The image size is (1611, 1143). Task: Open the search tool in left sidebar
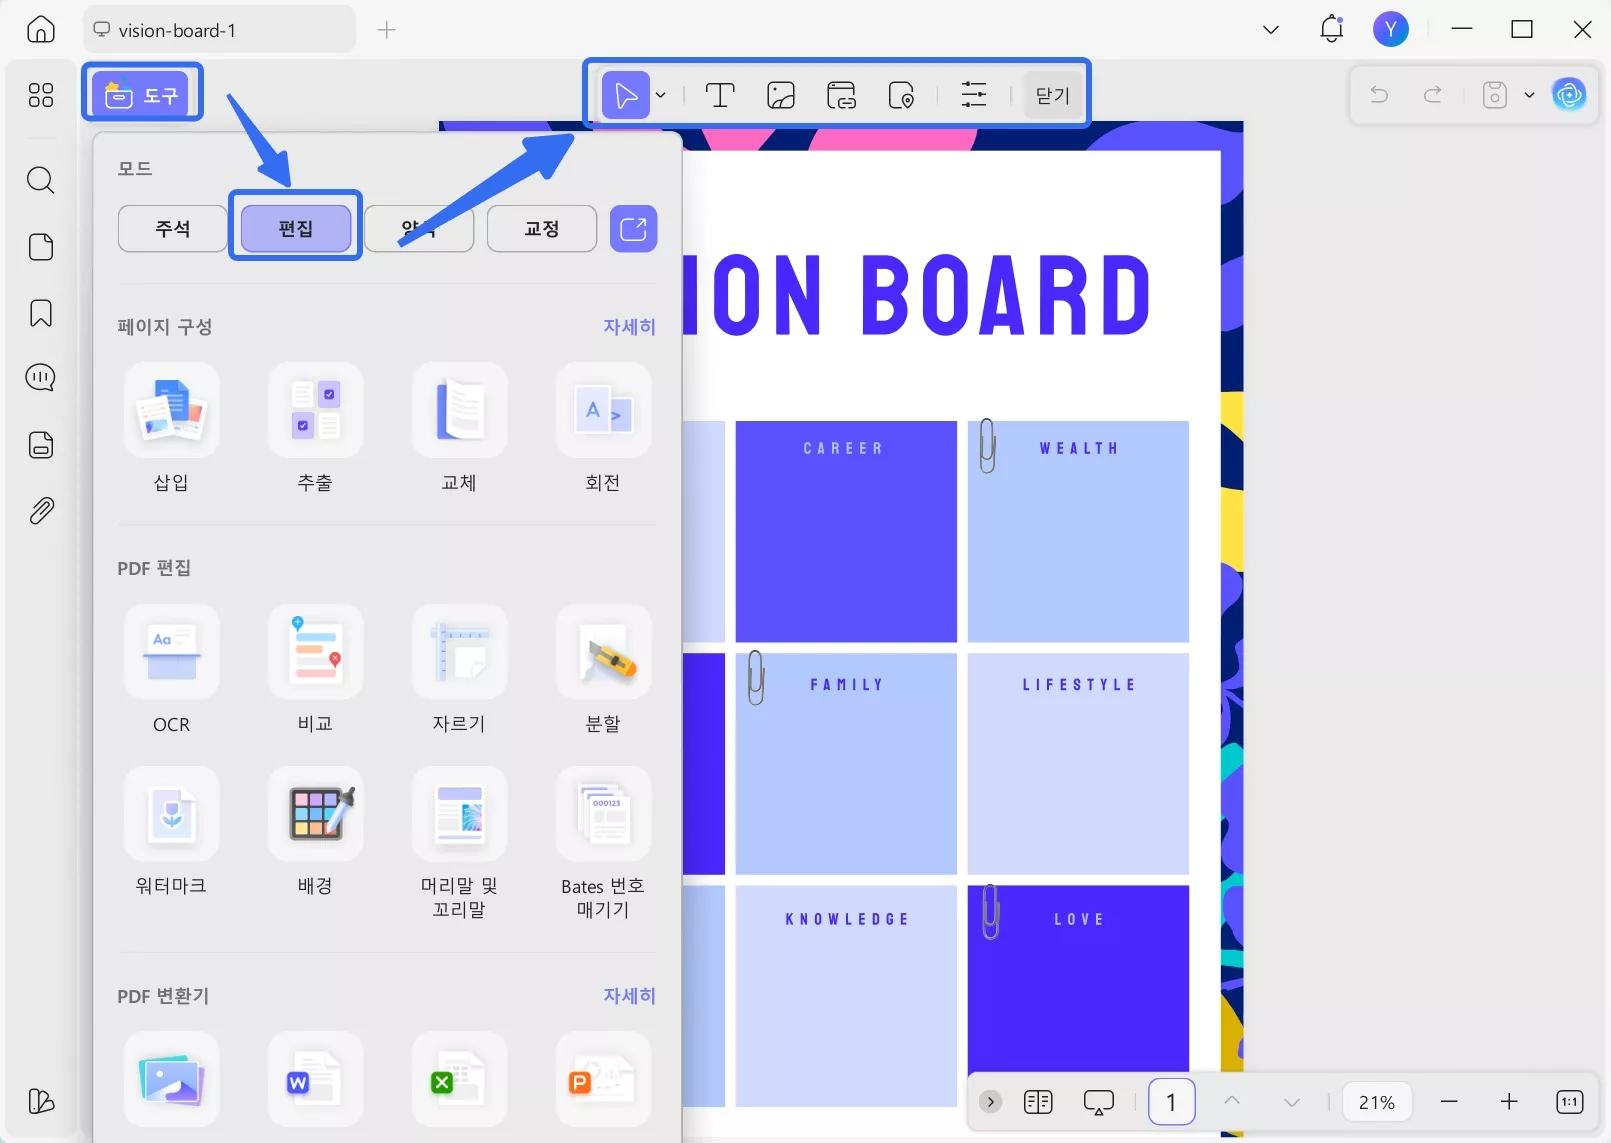[x=41, y=180]
